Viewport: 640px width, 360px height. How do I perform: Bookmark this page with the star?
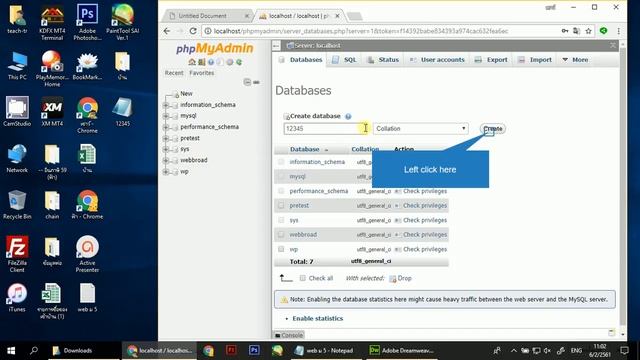588,31
